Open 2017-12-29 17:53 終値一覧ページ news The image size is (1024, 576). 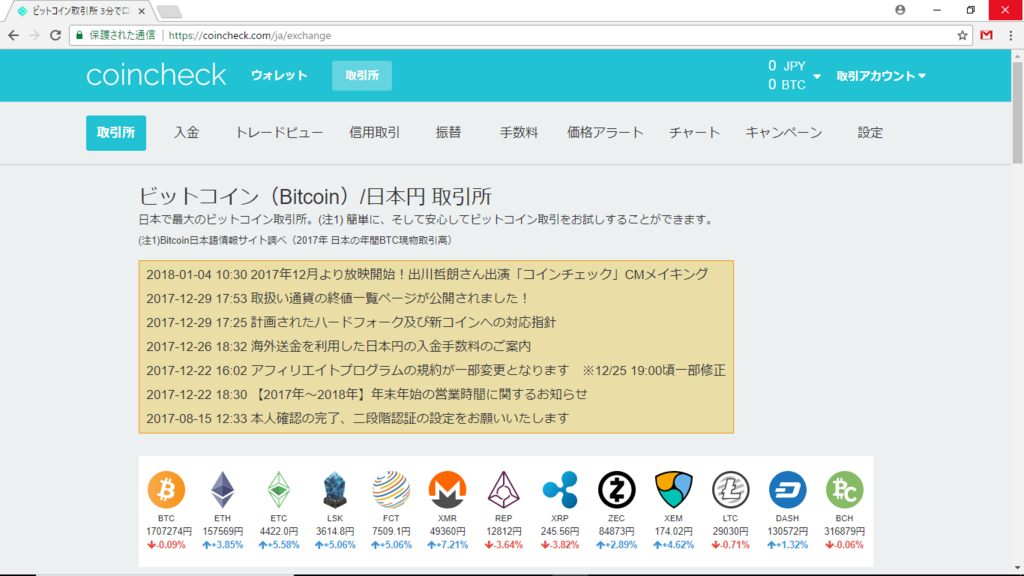click(338, 298)
